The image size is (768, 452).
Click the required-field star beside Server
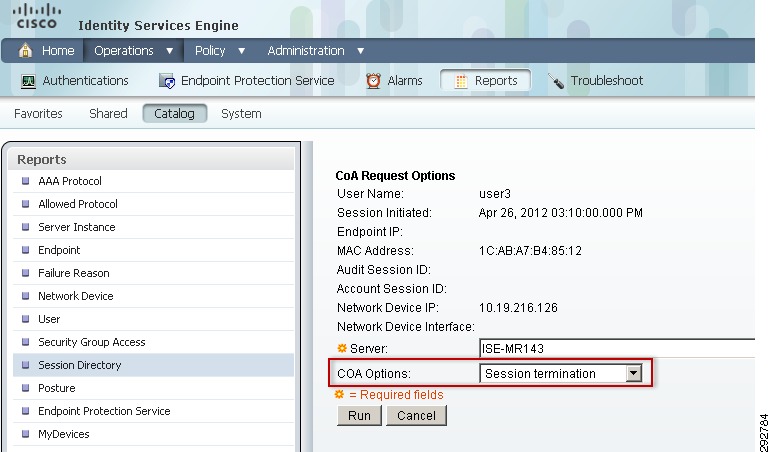pos(342,348)
